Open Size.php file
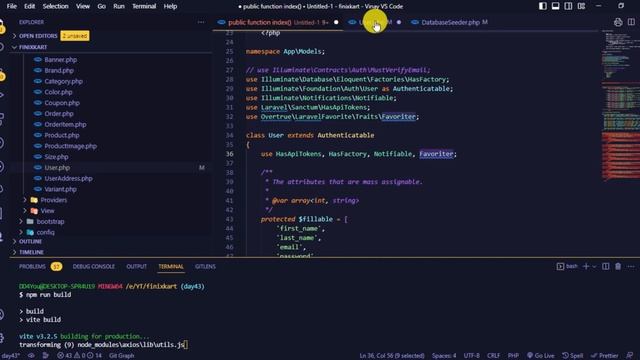Screen dimensions: 640x360 (x=56, y=157)
